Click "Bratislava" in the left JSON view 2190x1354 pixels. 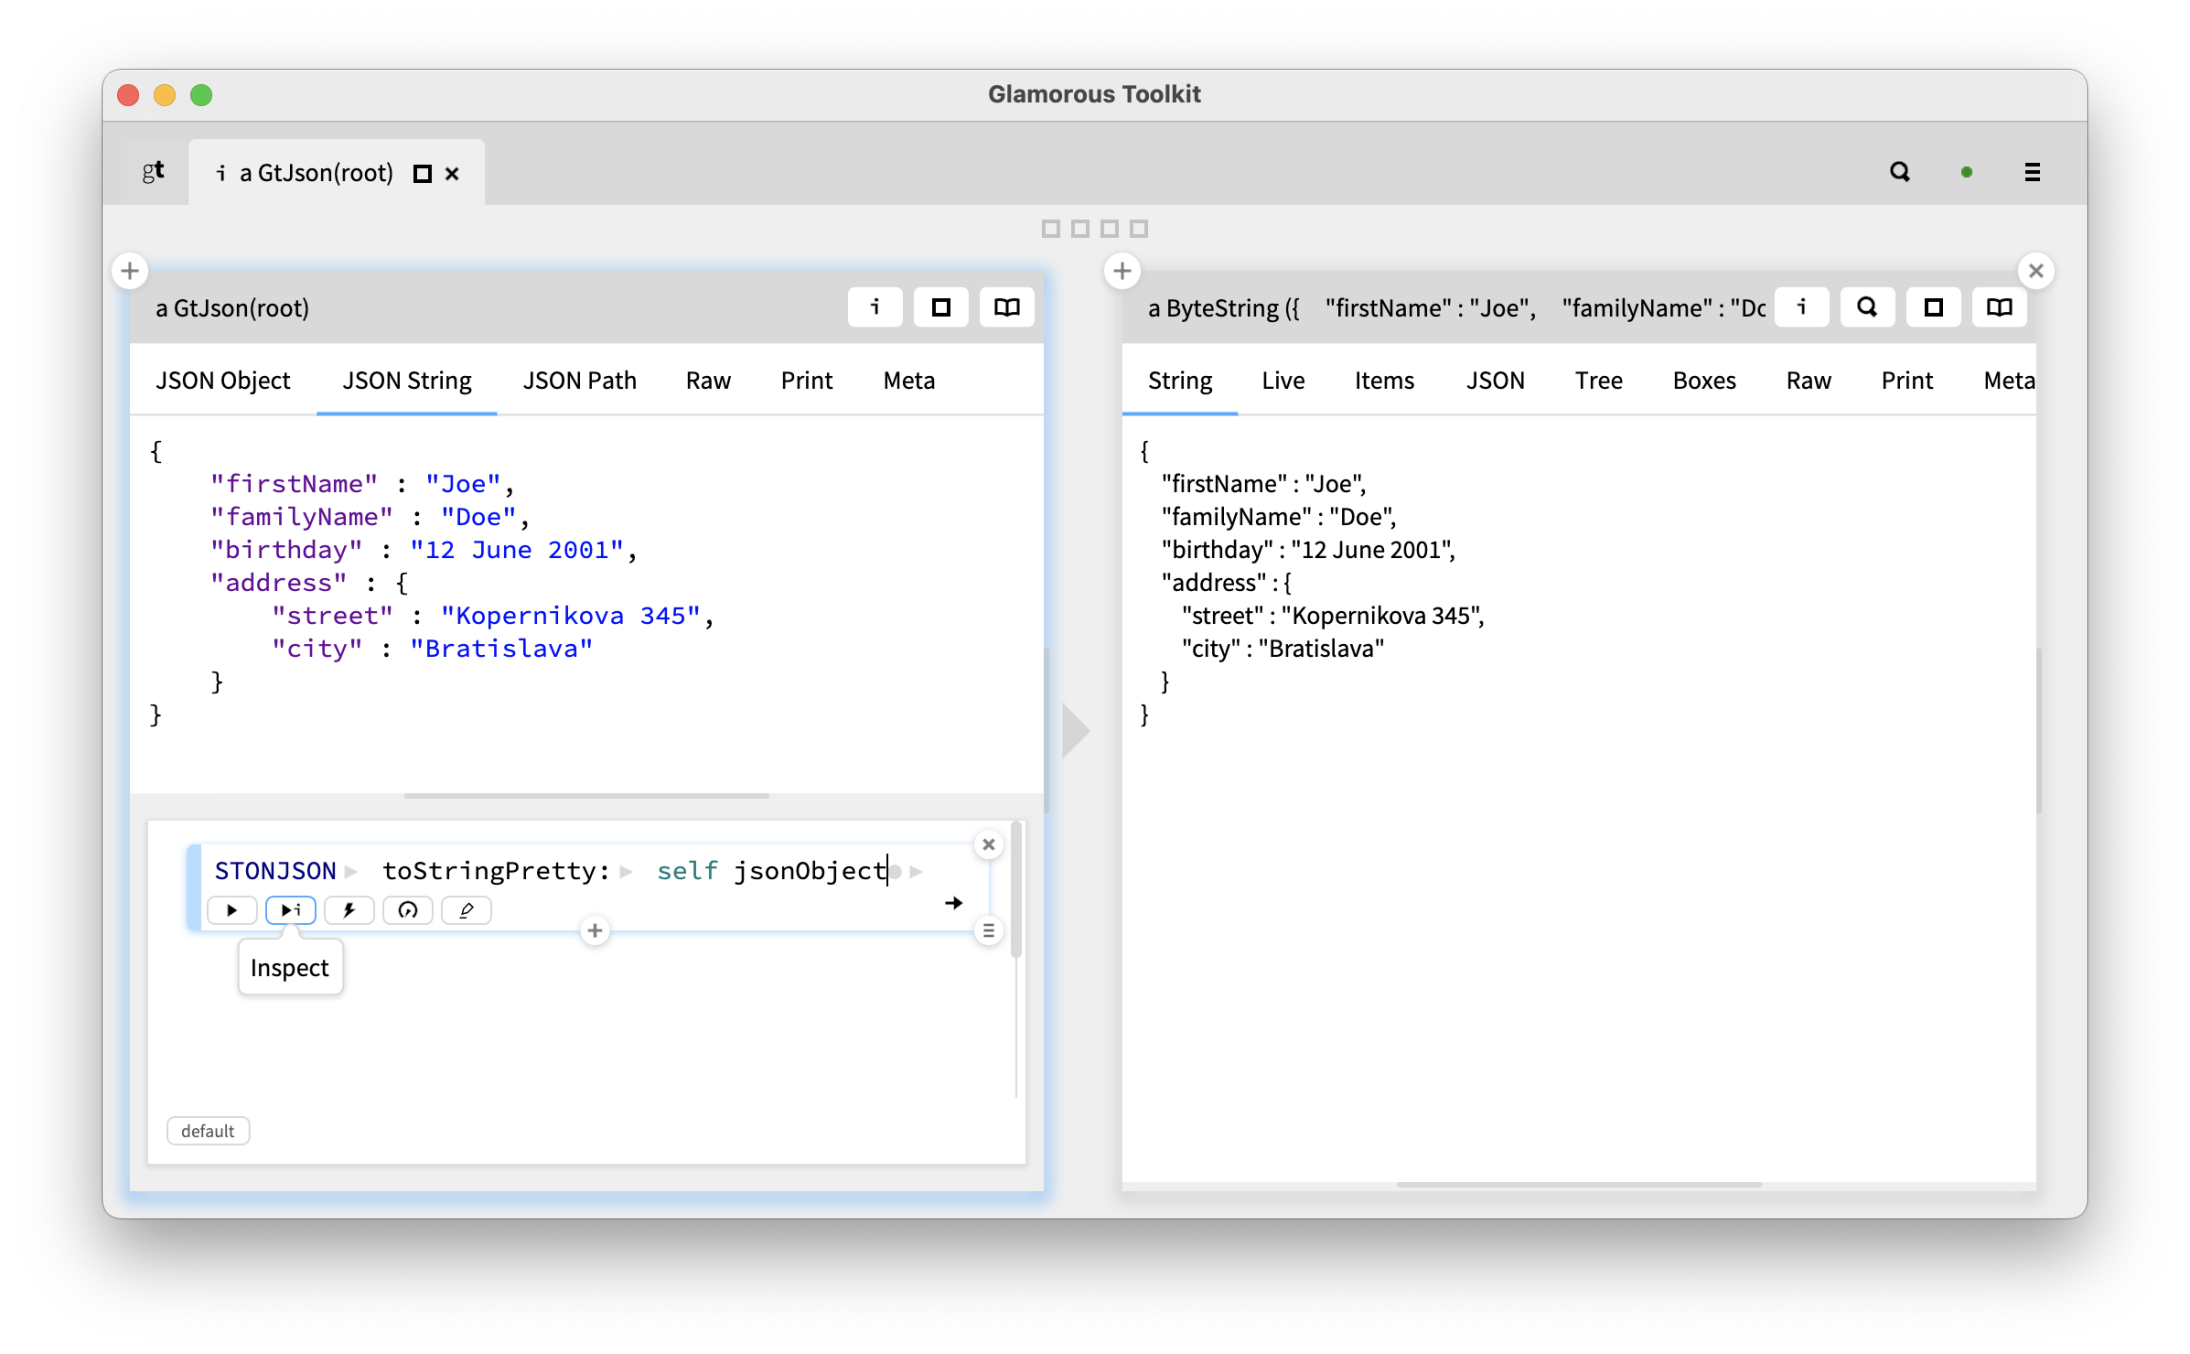502,649
